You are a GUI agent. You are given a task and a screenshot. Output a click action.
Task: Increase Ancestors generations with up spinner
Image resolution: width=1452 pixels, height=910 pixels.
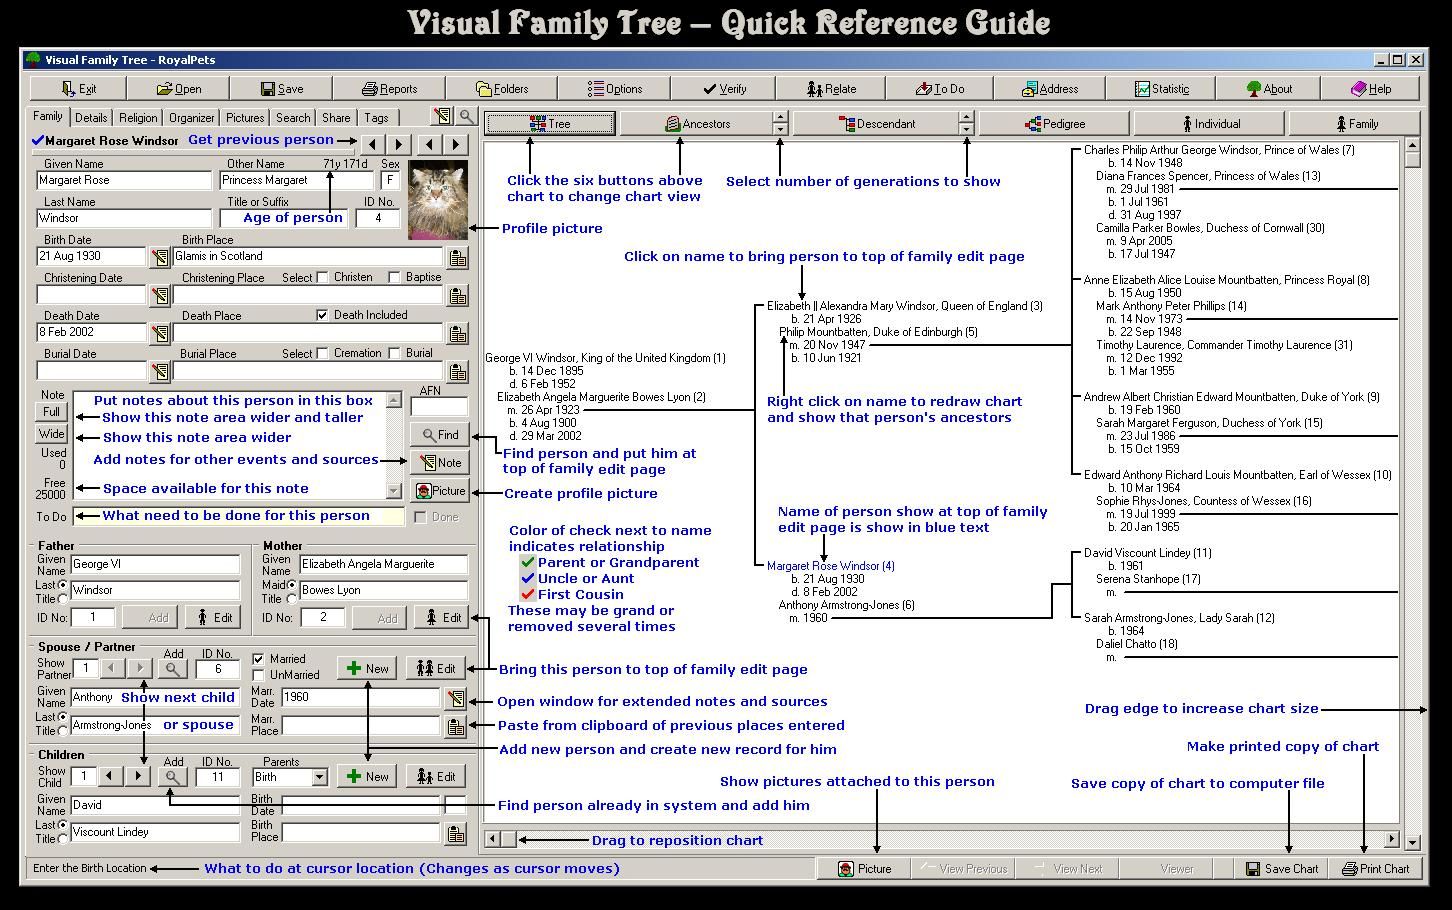[780, 117]
